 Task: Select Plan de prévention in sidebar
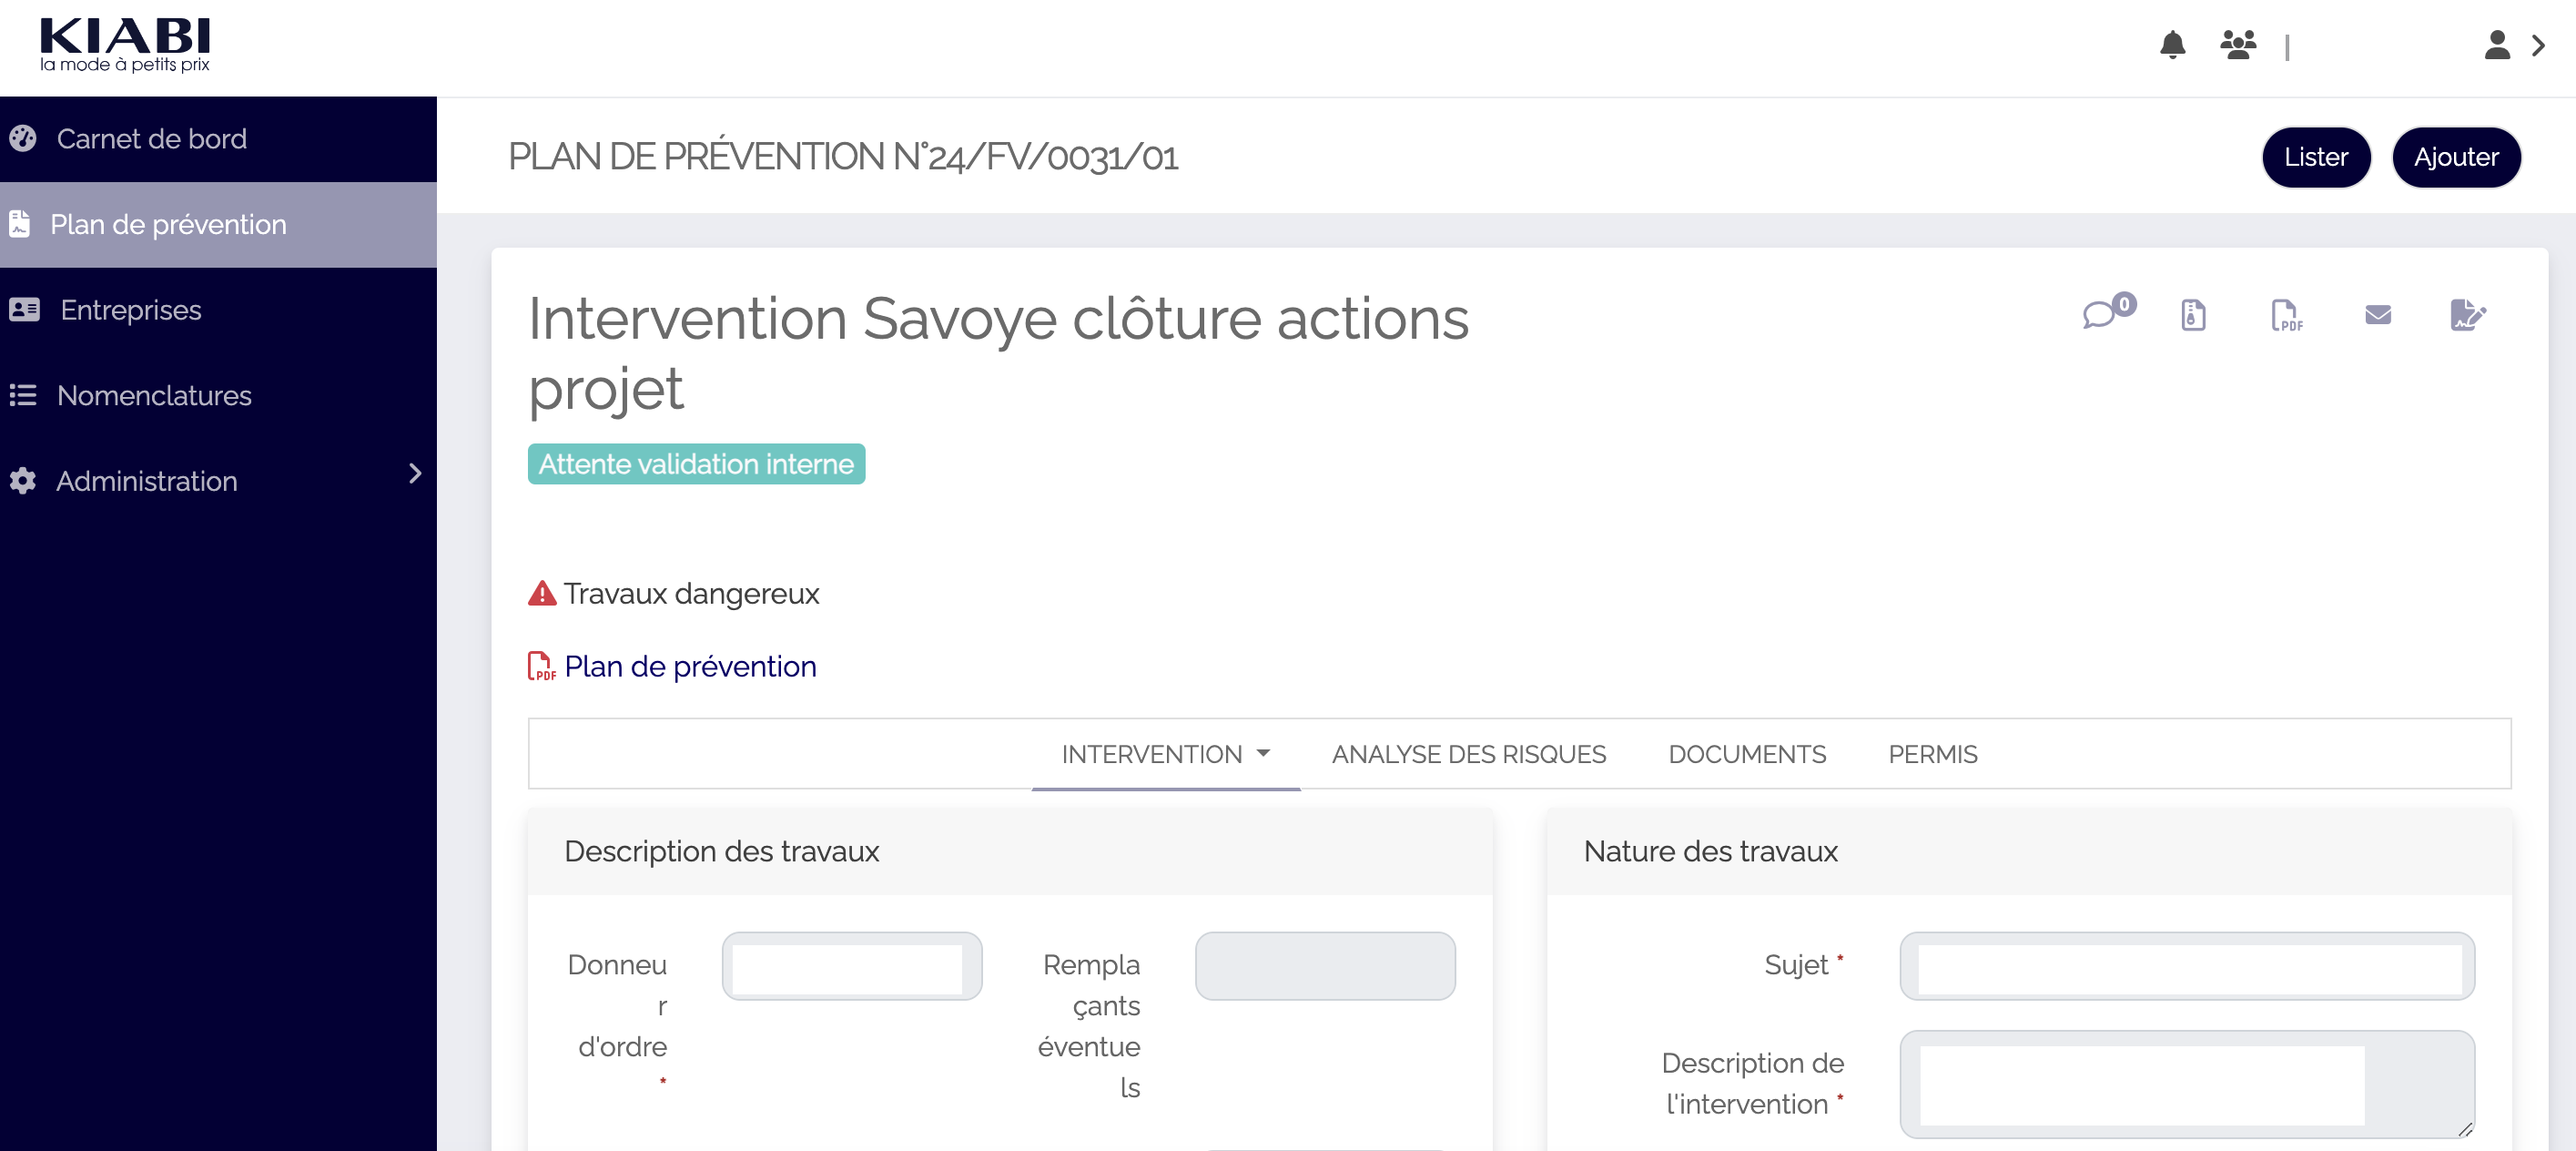pyautogui.click(x=218, y=224)
